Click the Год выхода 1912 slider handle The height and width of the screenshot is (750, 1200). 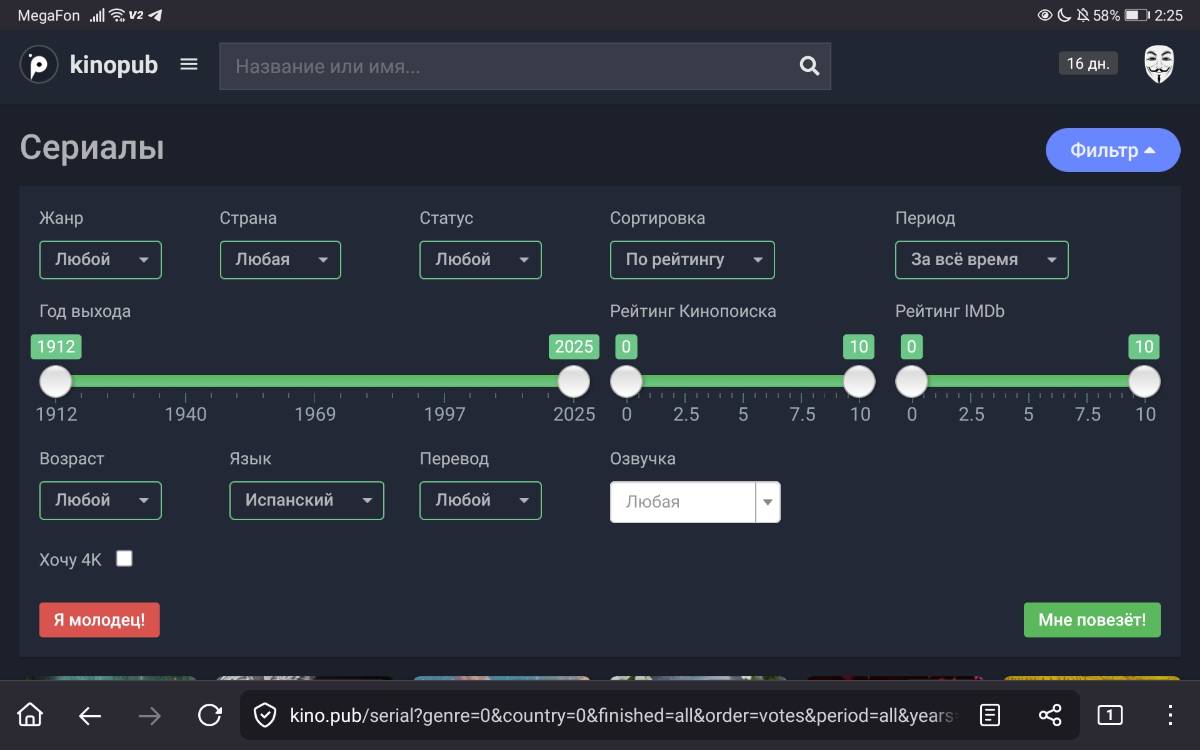click(56, 381)
